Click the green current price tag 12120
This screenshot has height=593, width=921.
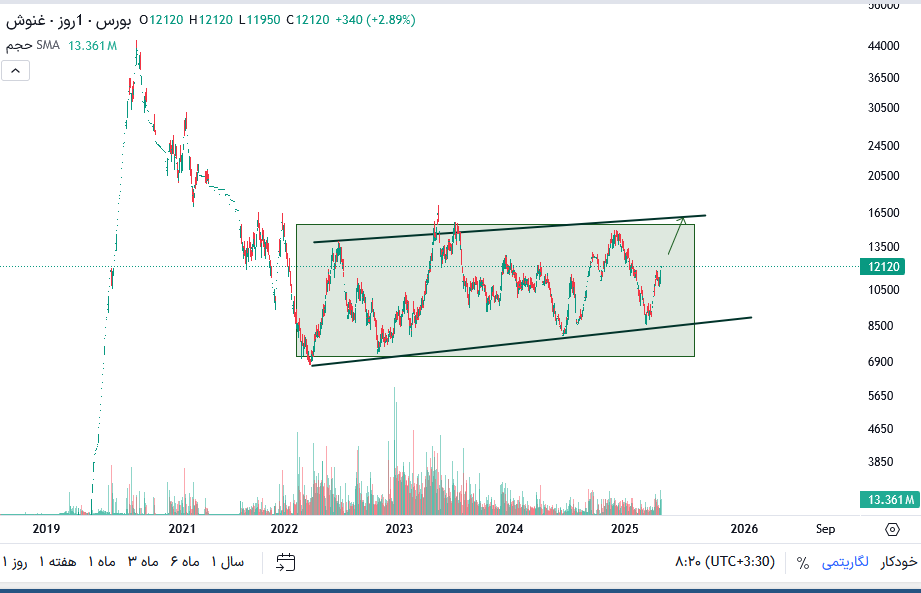(x=883, y=267)
